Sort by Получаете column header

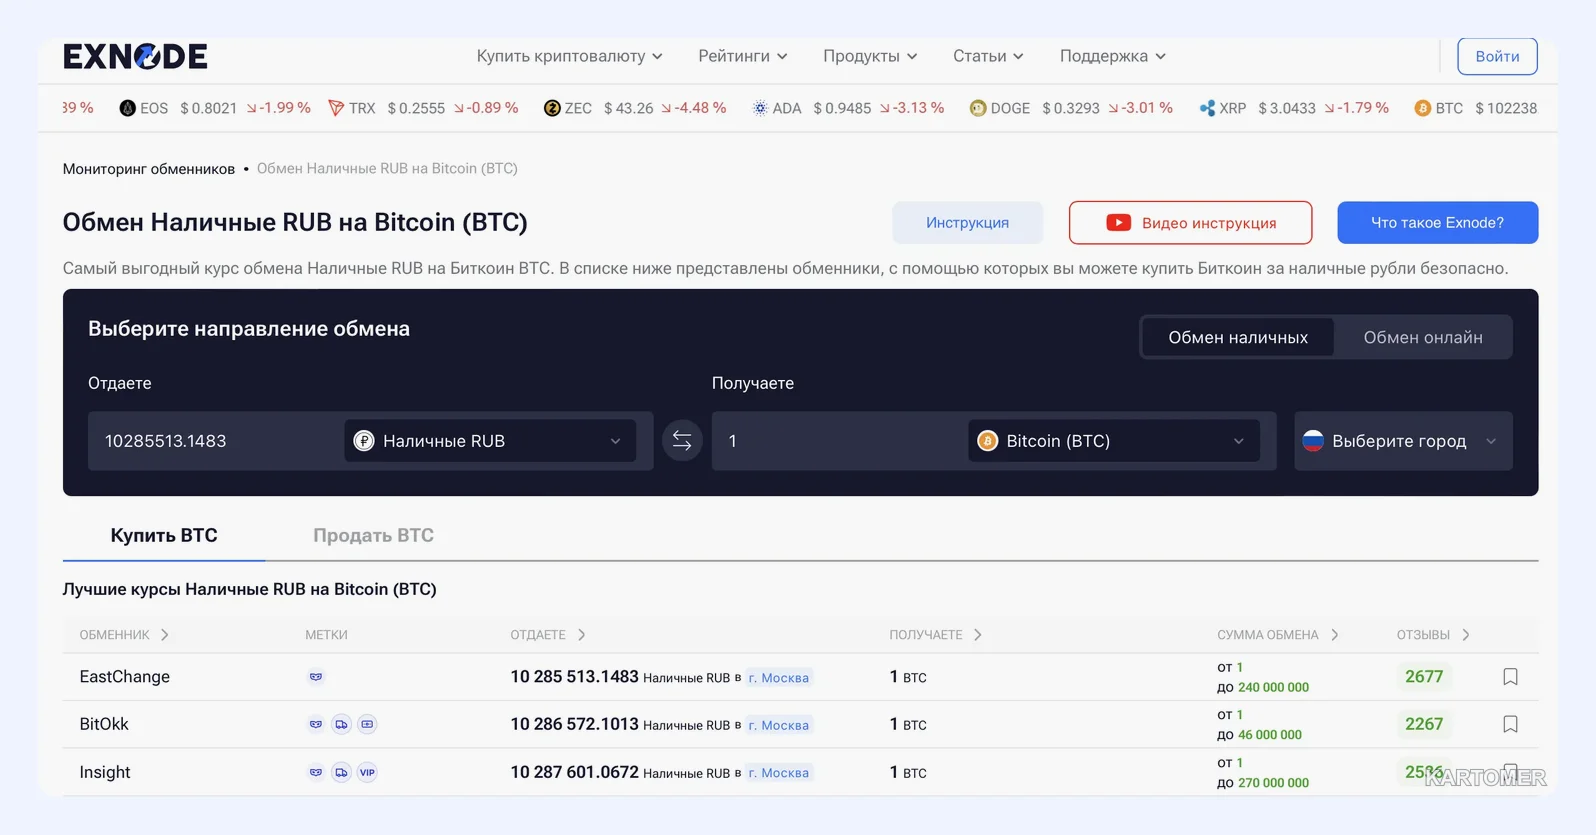[936, 635]
